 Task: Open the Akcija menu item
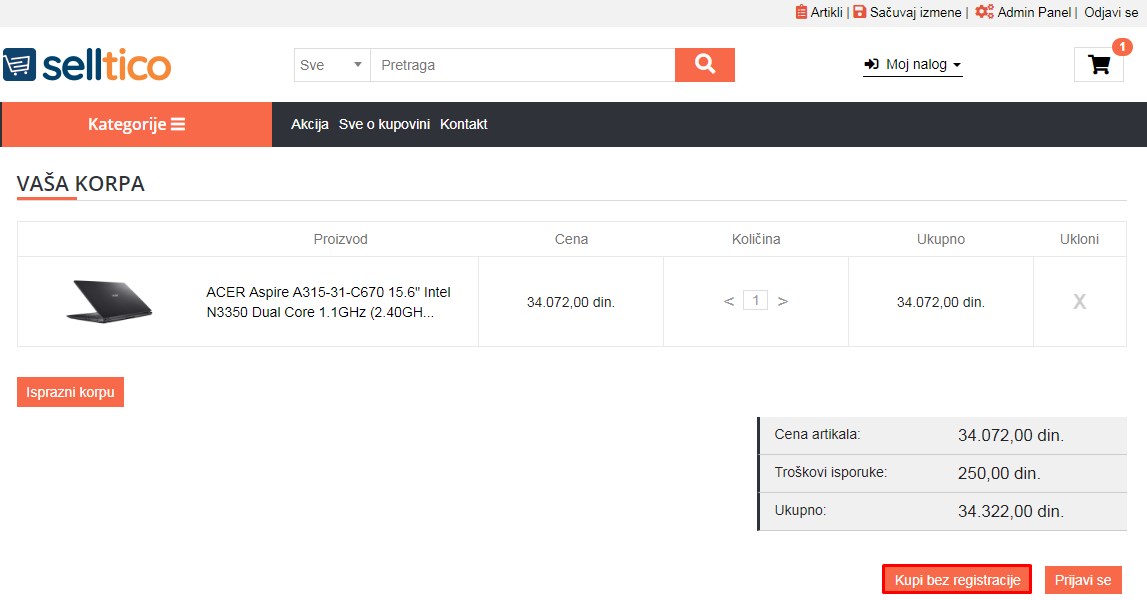(309, 124)
